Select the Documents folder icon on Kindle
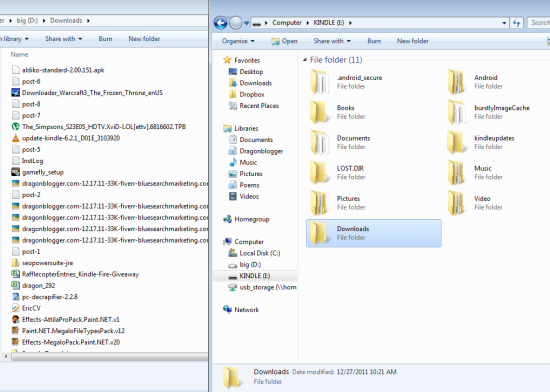550x392 pixels. click(x=319, y=142)
